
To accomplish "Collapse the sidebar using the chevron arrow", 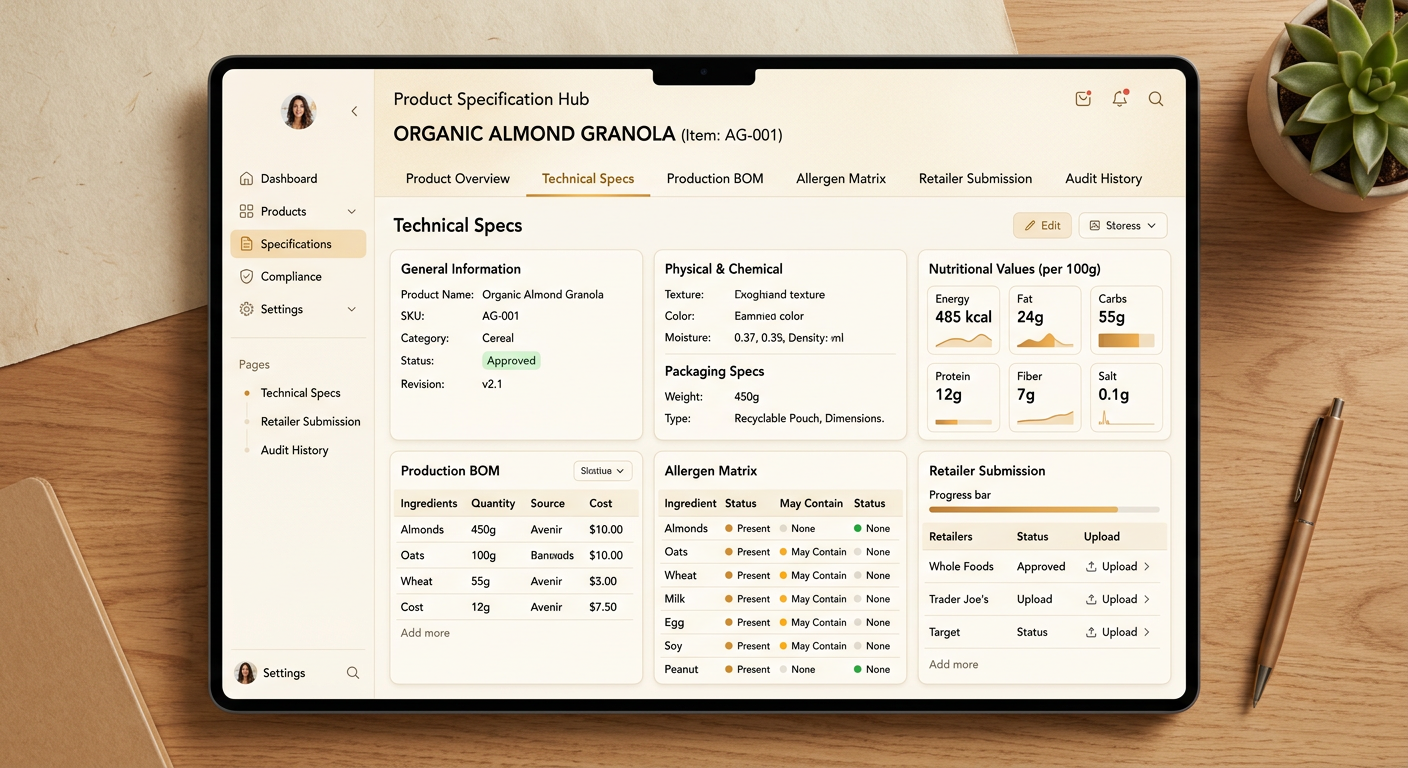I will 354,111.
